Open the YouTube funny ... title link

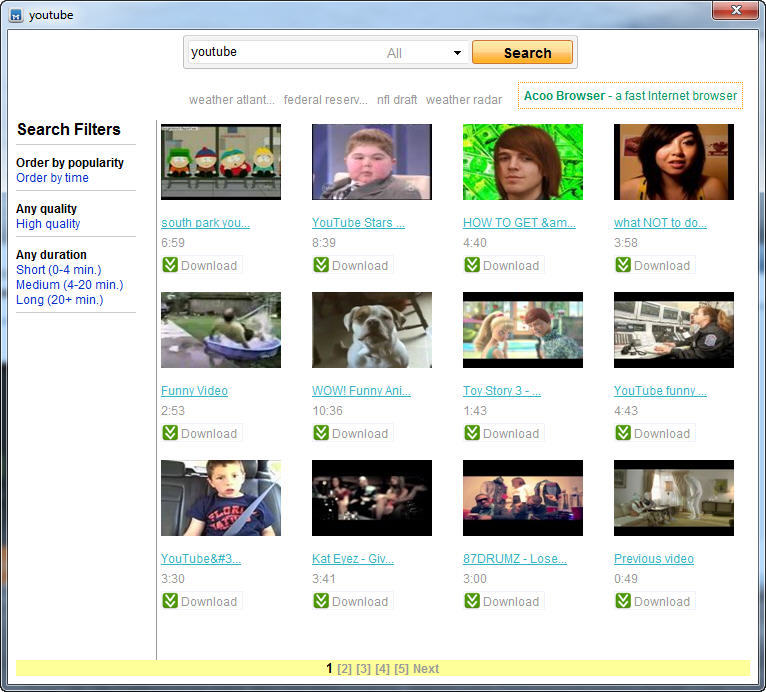tap(660, 391)
